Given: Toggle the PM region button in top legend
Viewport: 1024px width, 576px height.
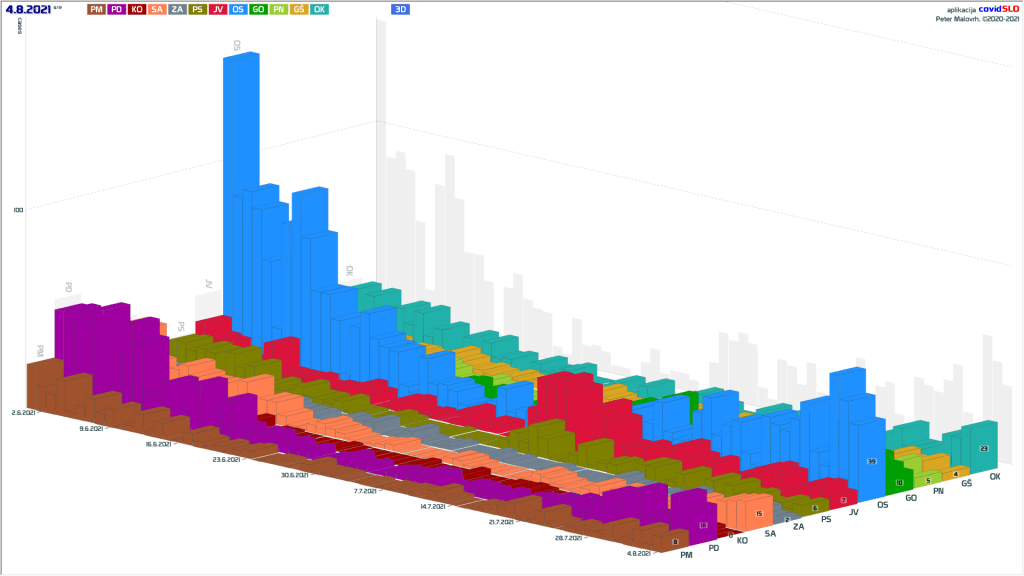Looking at the screenshot, I should click(x=96, y=9).
